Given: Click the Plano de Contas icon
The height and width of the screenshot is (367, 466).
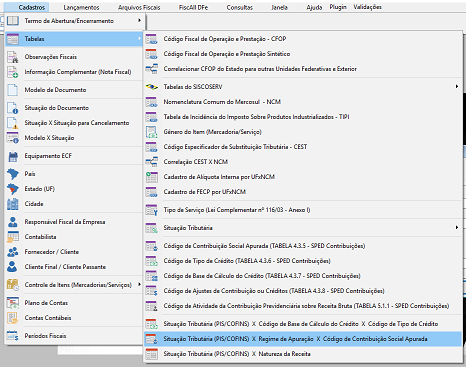Looking at the screenshot, I should 13,303.
